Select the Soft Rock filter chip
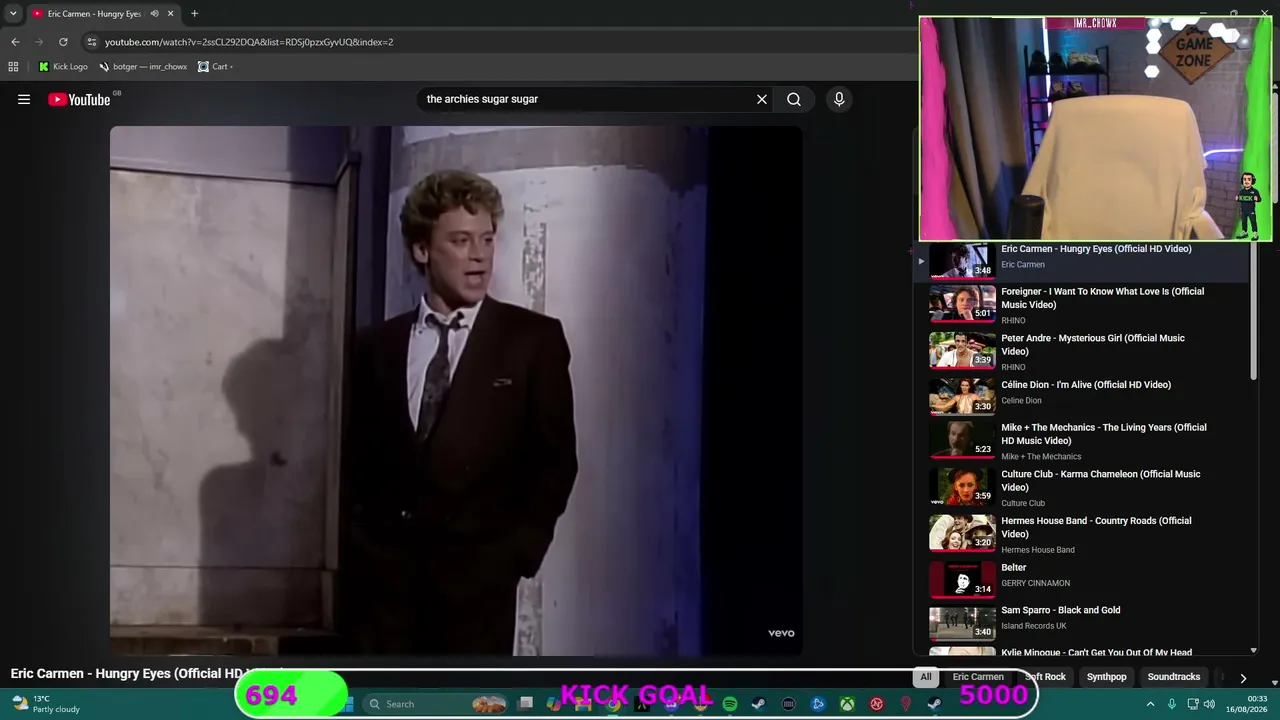Image resolution: width=1280 pixels, height=720 pixels. pos(1045,677)
